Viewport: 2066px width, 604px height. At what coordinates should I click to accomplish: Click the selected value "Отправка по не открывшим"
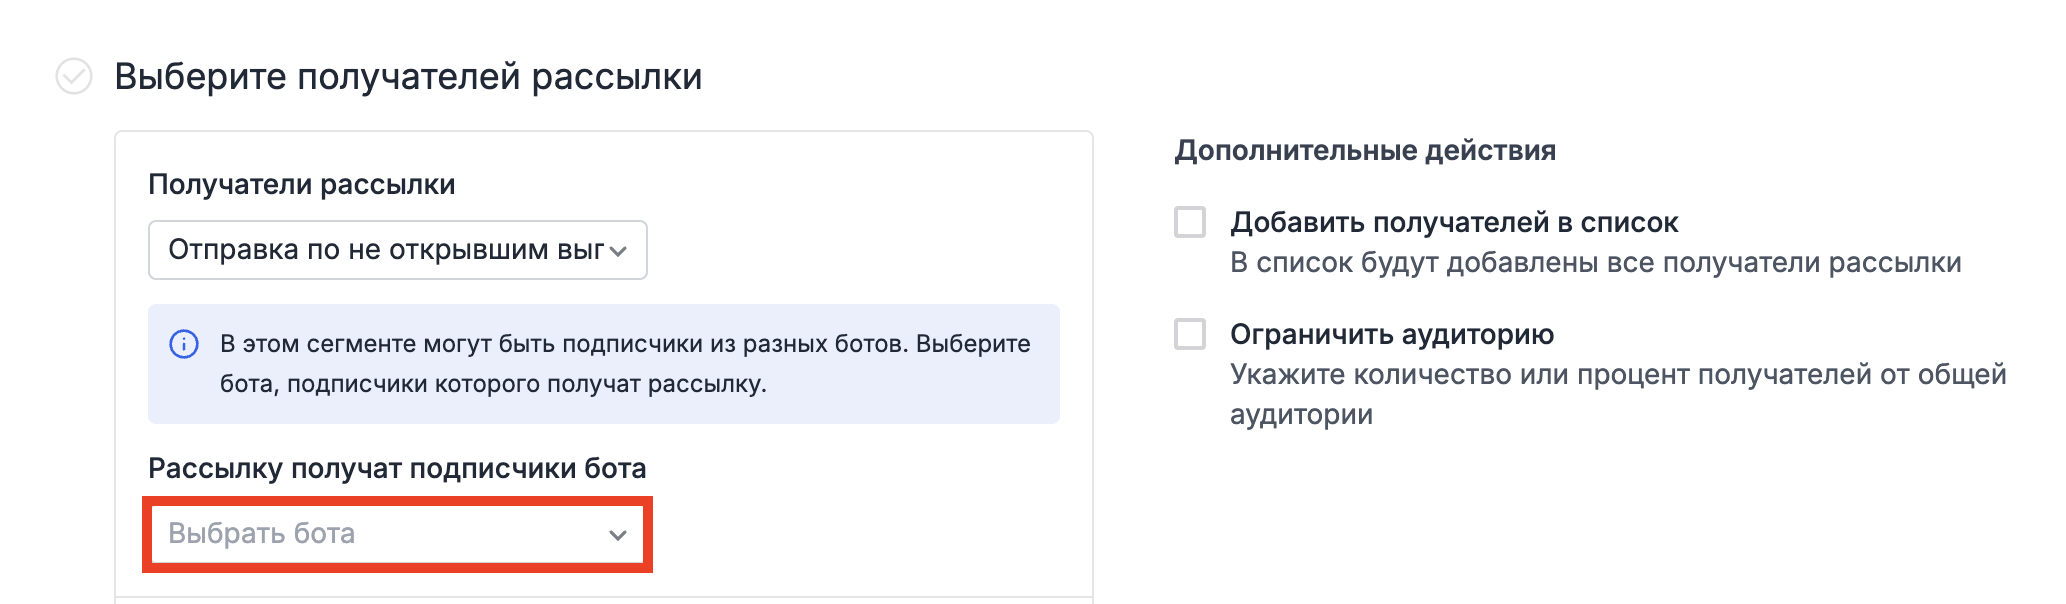tap(385, 250)
